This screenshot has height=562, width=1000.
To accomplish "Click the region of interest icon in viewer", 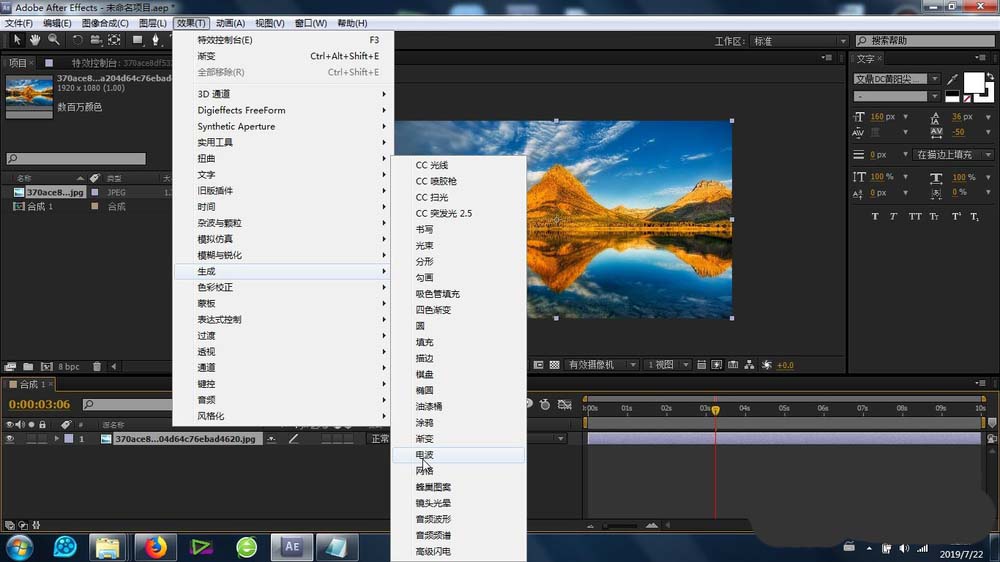I will [x=538, y=365].
